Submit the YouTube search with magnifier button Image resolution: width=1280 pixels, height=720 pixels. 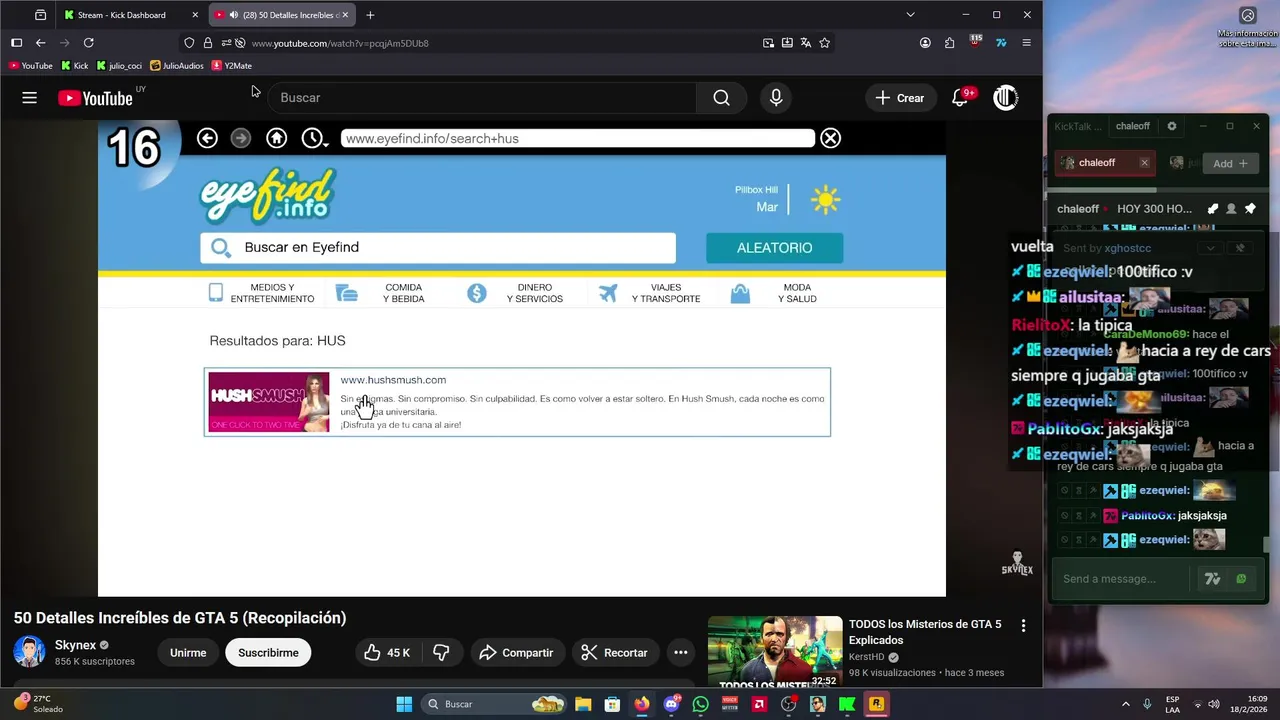[x=721, y=98]
